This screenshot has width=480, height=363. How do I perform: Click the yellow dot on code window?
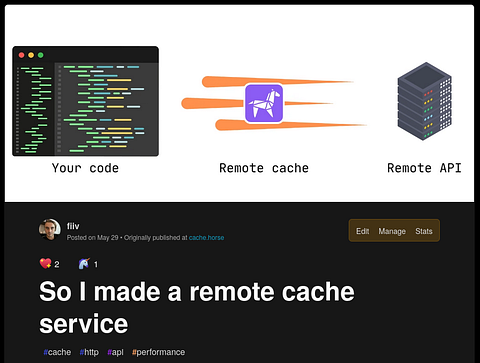[31, 55]
